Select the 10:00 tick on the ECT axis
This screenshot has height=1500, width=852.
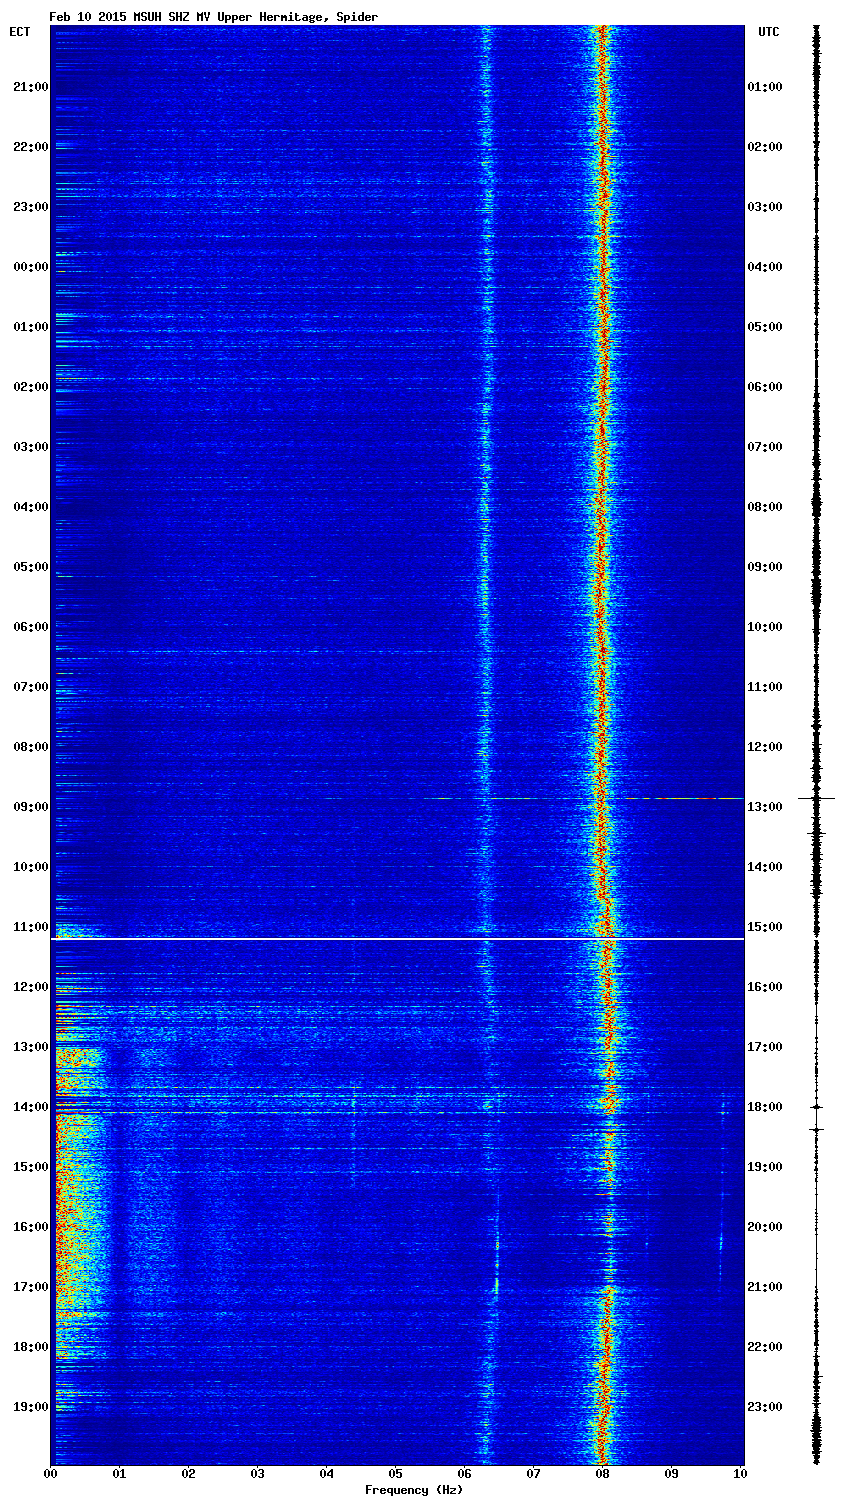[30, 867]
